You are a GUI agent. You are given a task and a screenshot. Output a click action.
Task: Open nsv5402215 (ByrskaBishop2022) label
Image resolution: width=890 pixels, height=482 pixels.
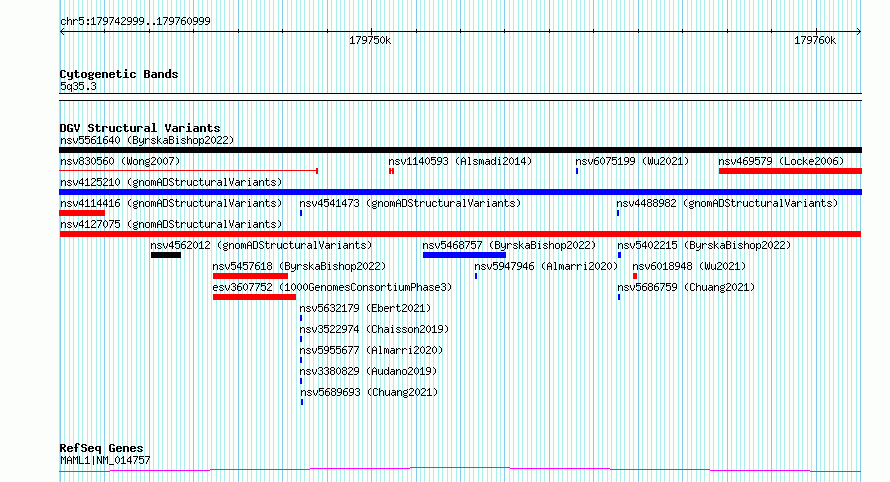[x=704, y=245]
